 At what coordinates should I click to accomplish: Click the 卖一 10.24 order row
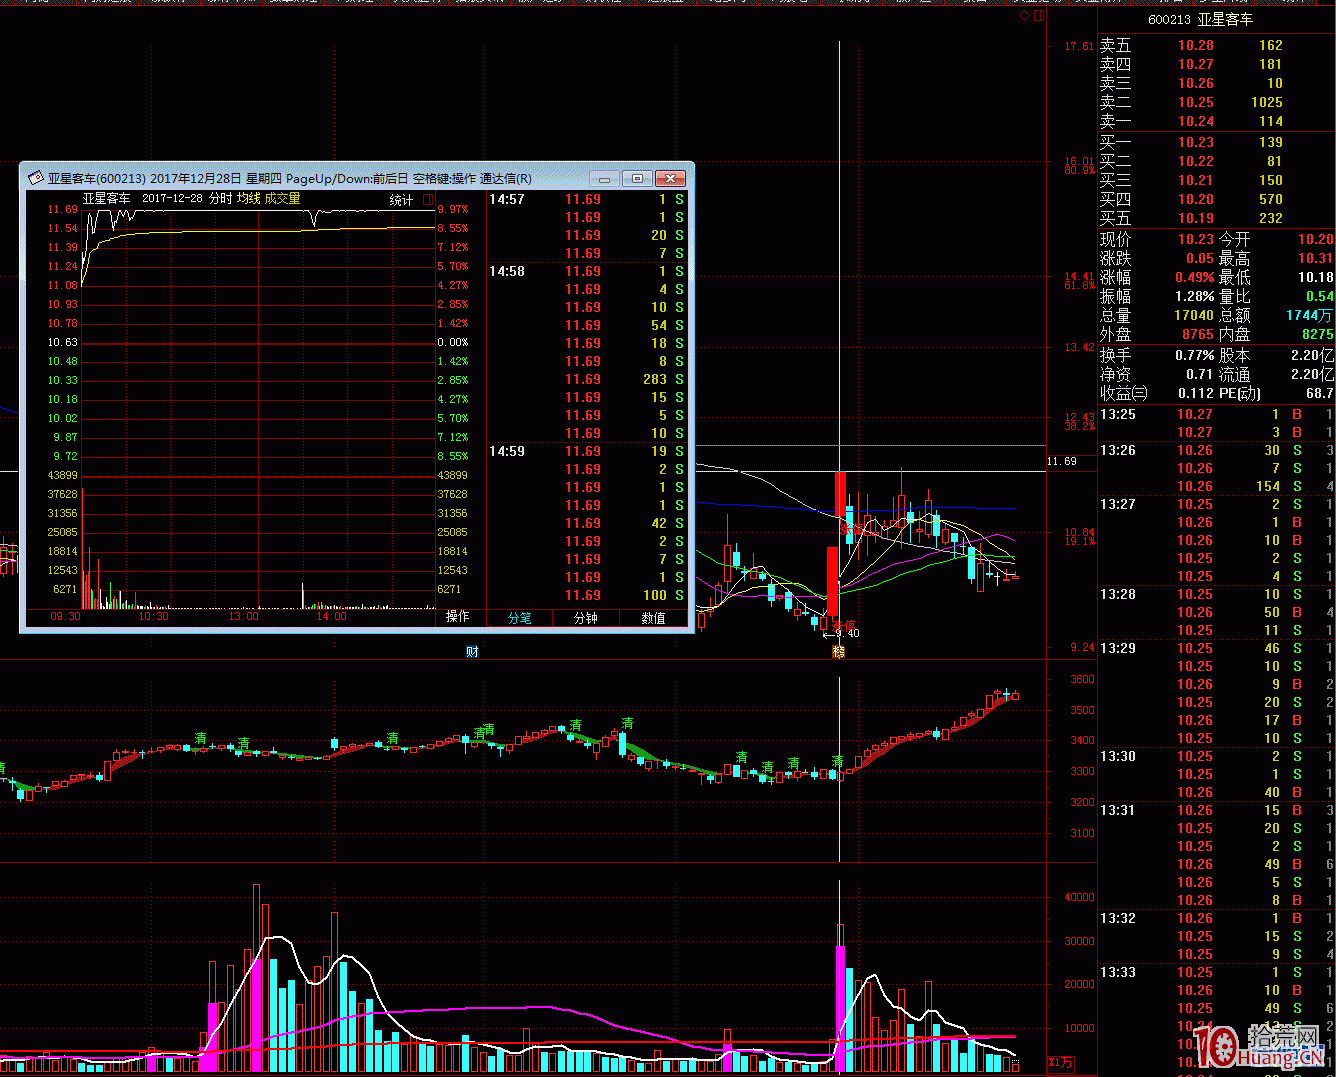(x=1216, y=121)
